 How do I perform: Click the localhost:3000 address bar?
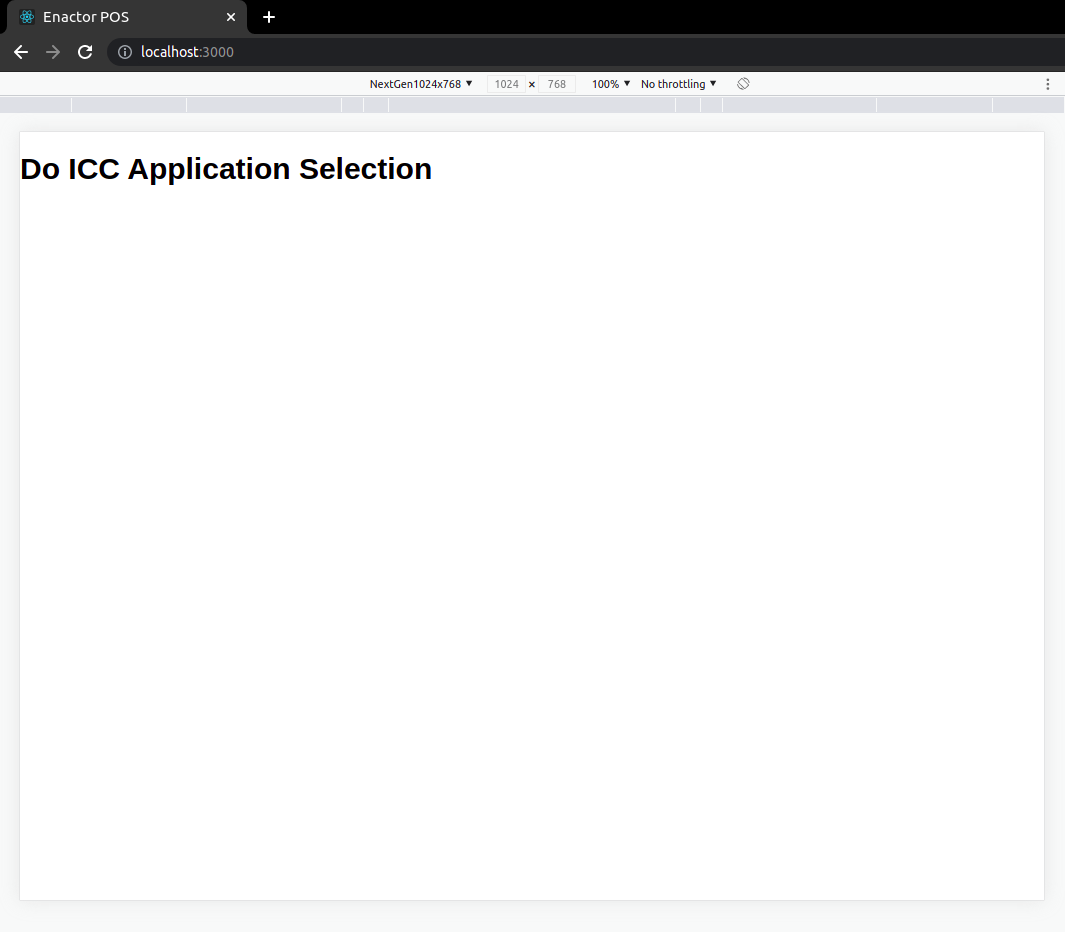tap(584, 52)
